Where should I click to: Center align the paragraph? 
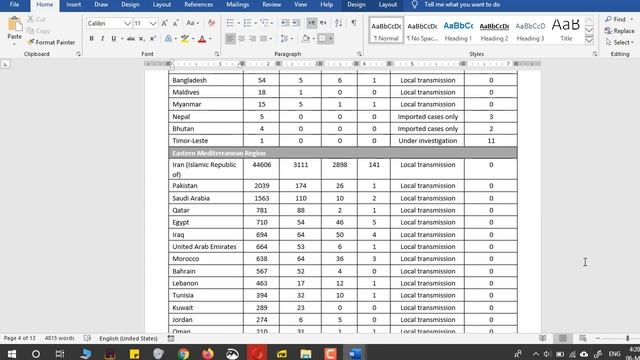241,39
